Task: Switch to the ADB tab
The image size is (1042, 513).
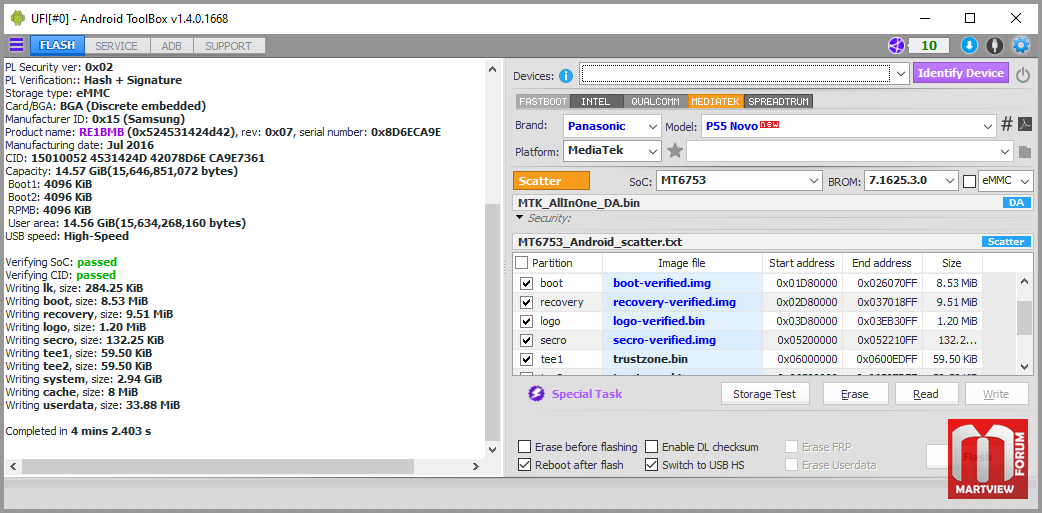Action: coord(171,46)
